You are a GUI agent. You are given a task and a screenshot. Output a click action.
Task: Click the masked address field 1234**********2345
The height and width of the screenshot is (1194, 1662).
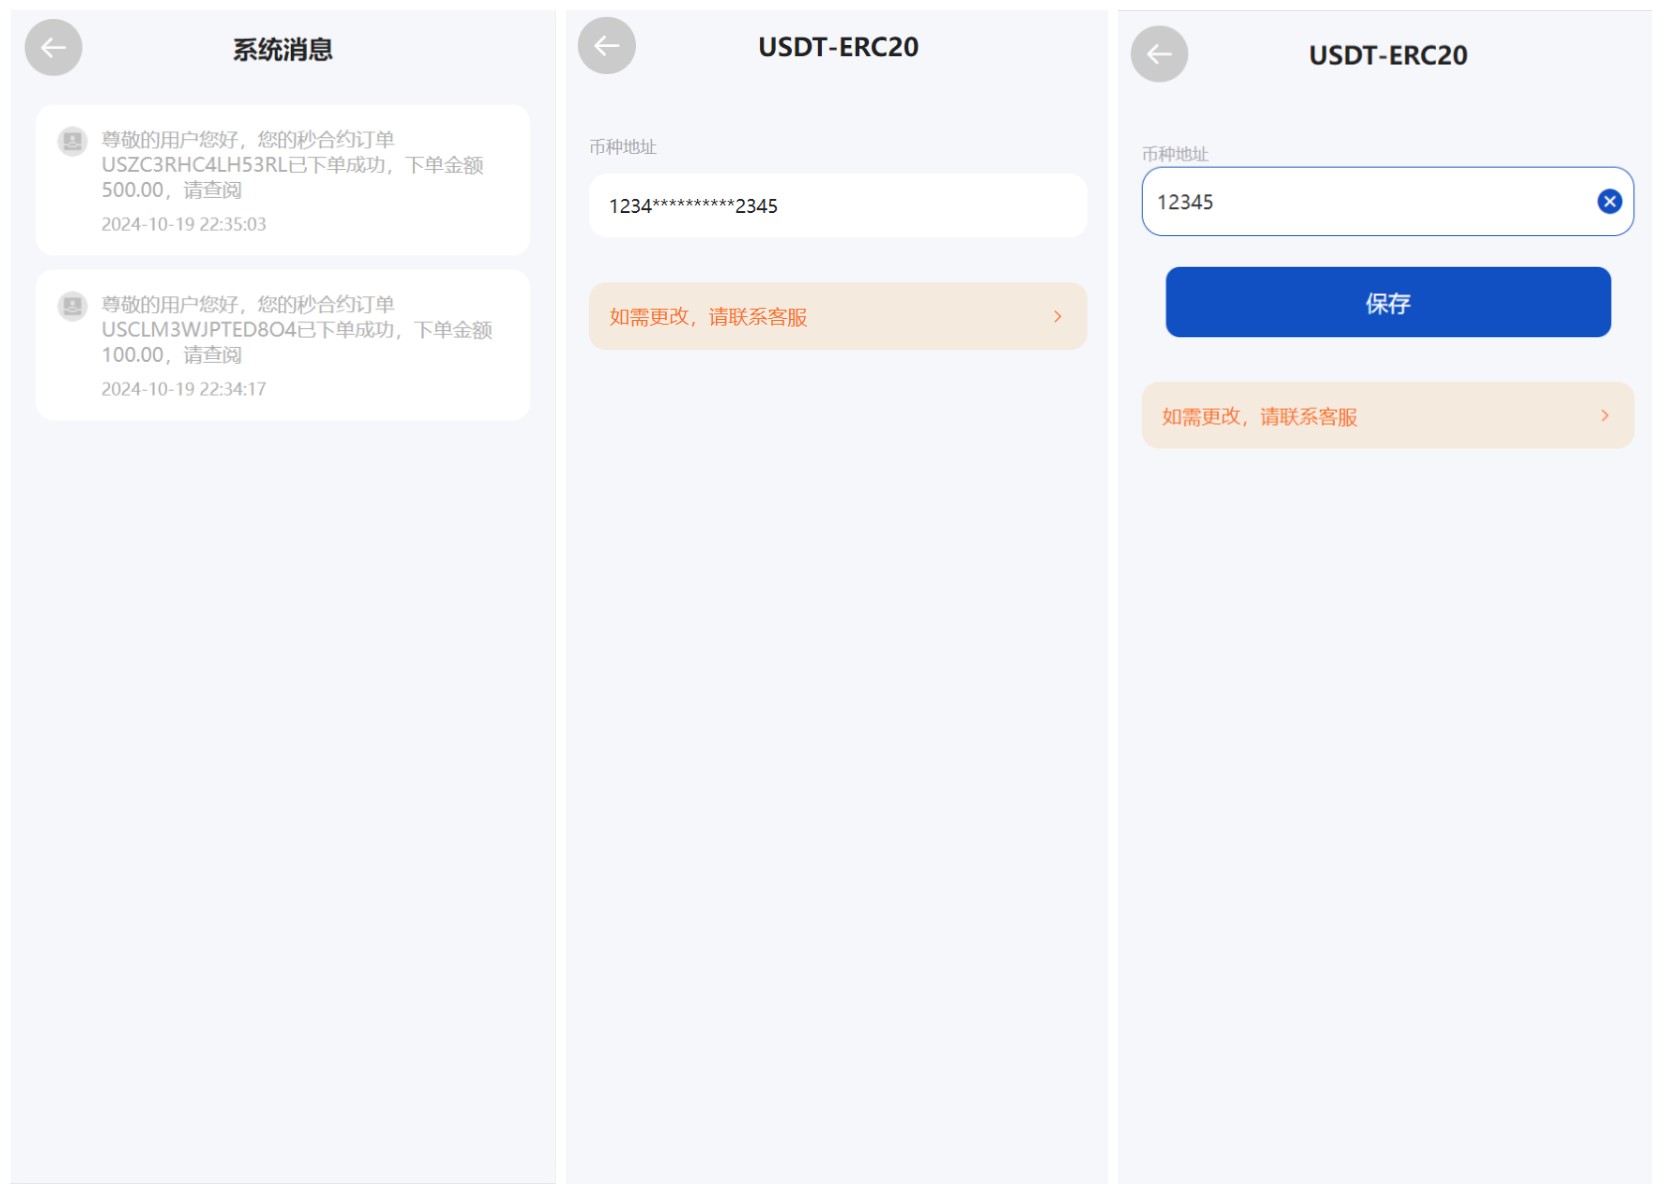click(x=837, y=206)
